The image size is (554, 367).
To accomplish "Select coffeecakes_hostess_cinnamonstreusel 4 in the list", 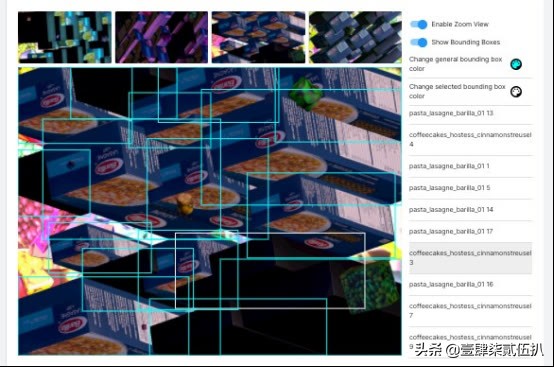I will pyautogui.click(x=470, y=140).
